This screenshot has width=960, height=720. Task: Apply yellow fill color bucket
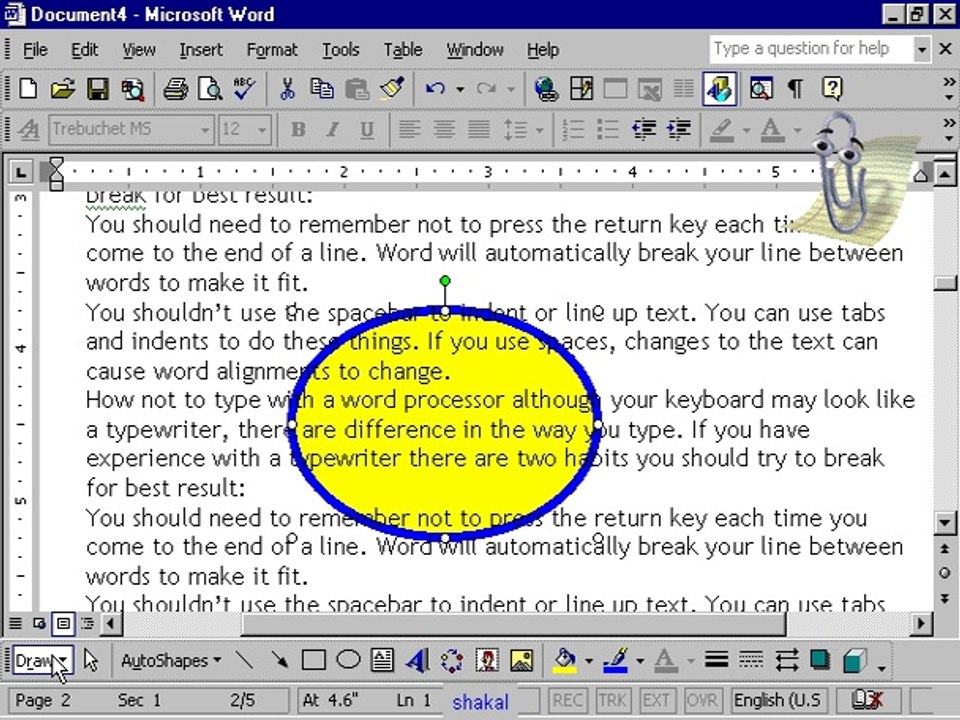565,661
